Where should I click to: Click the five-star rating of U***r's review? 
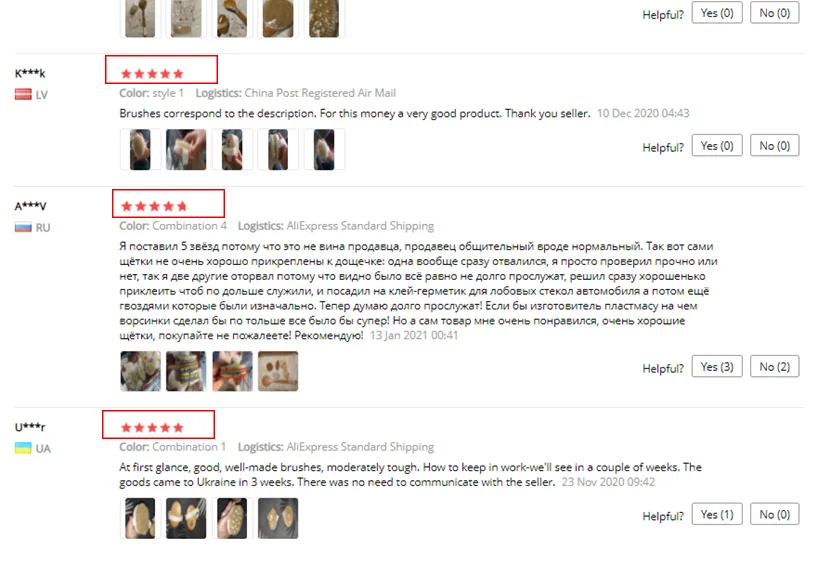pos(152,428)
